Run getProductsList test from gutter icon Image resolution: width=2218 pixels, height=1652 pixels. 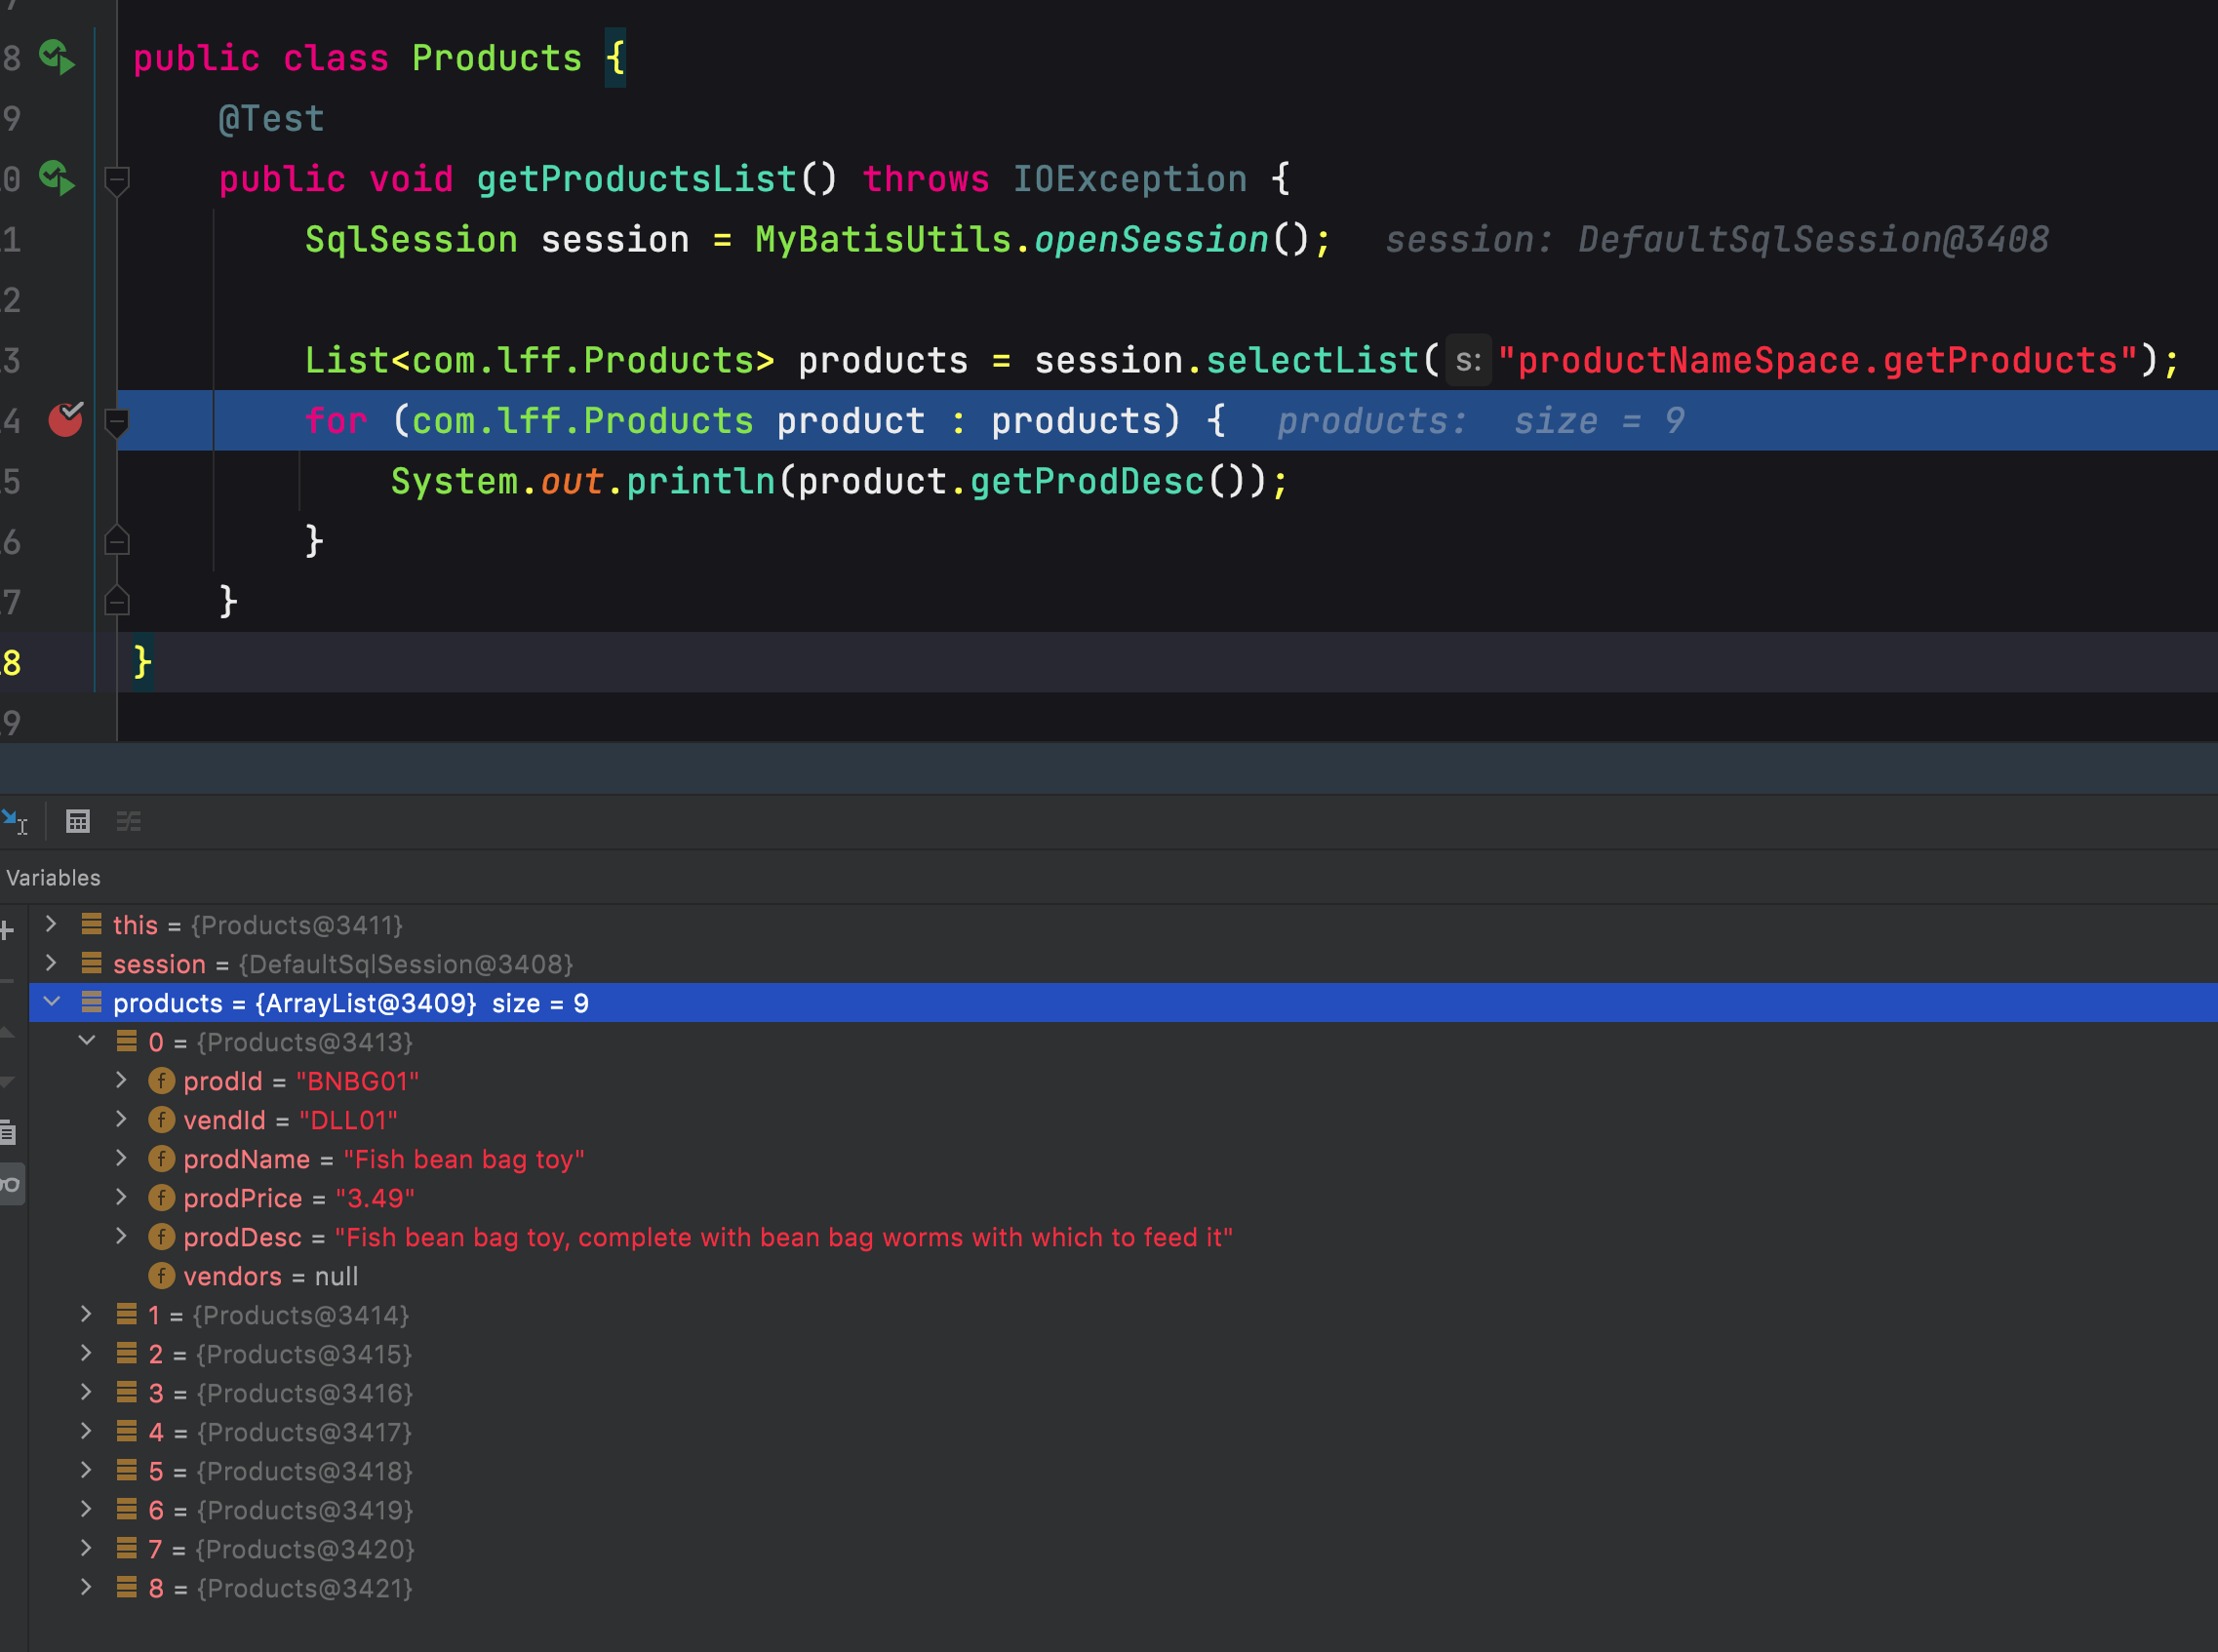pyautogui.click(x=57, y=179)
